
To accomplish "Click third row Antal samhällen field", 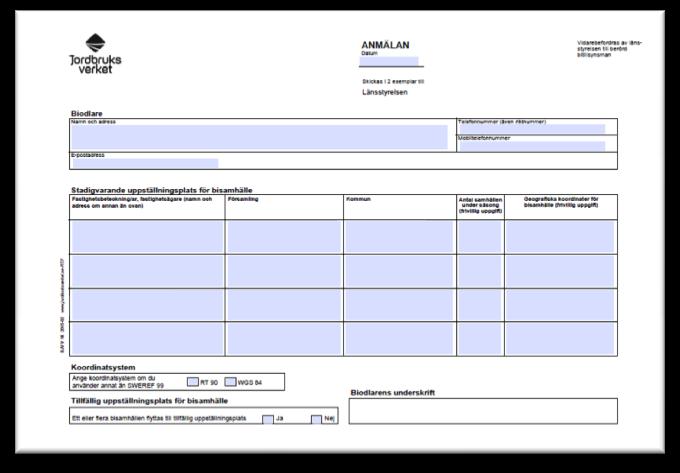I will point(480,305).
